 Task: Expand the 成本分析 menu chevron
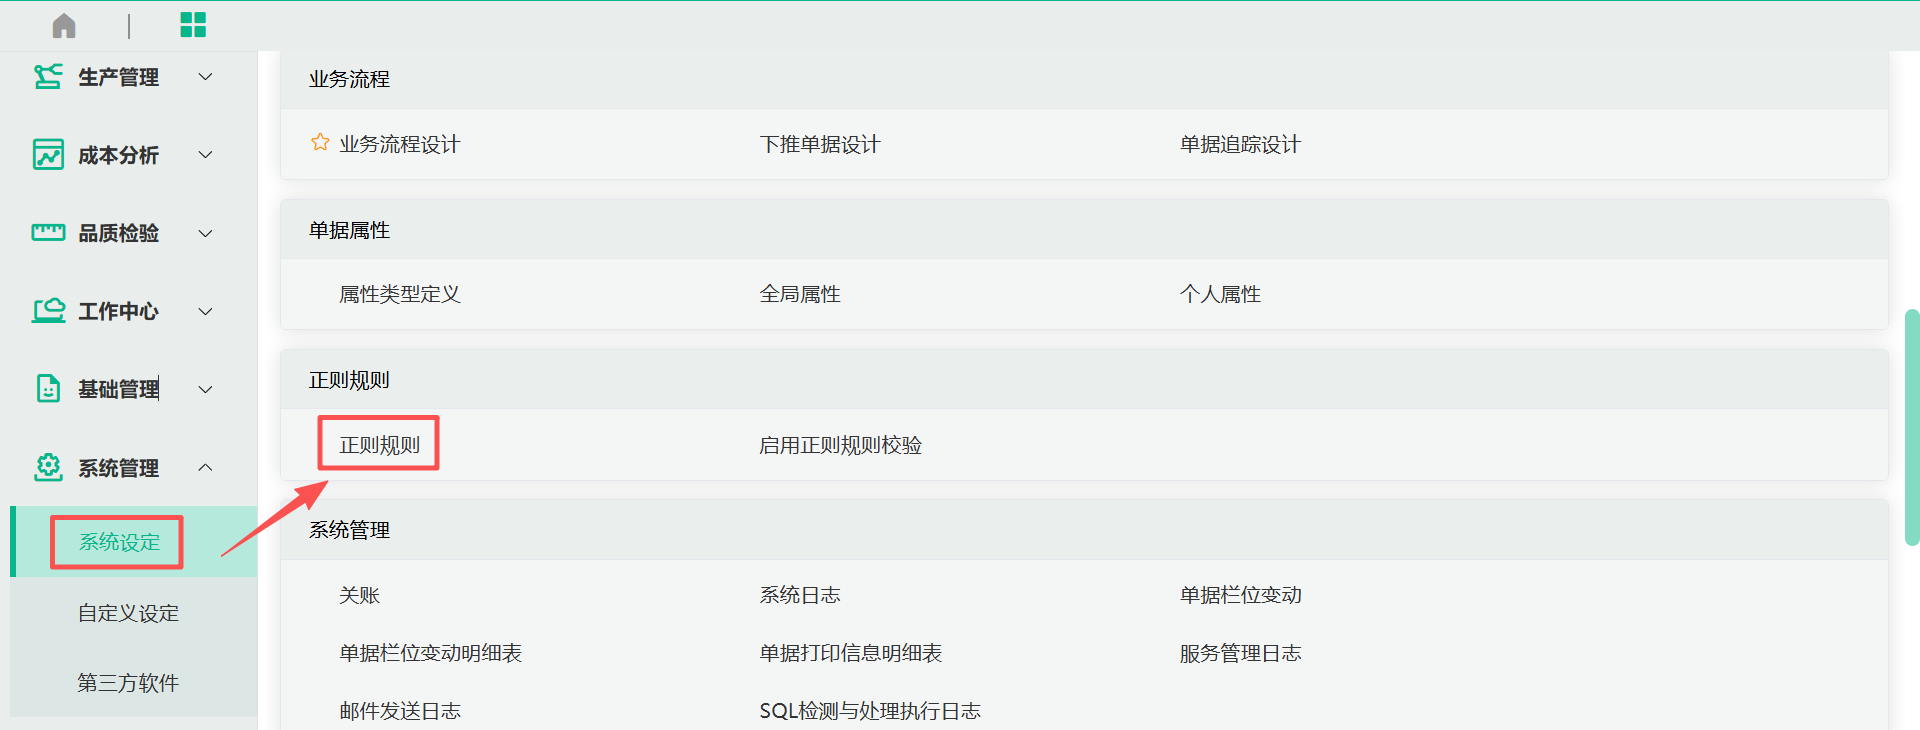point(206,155)
